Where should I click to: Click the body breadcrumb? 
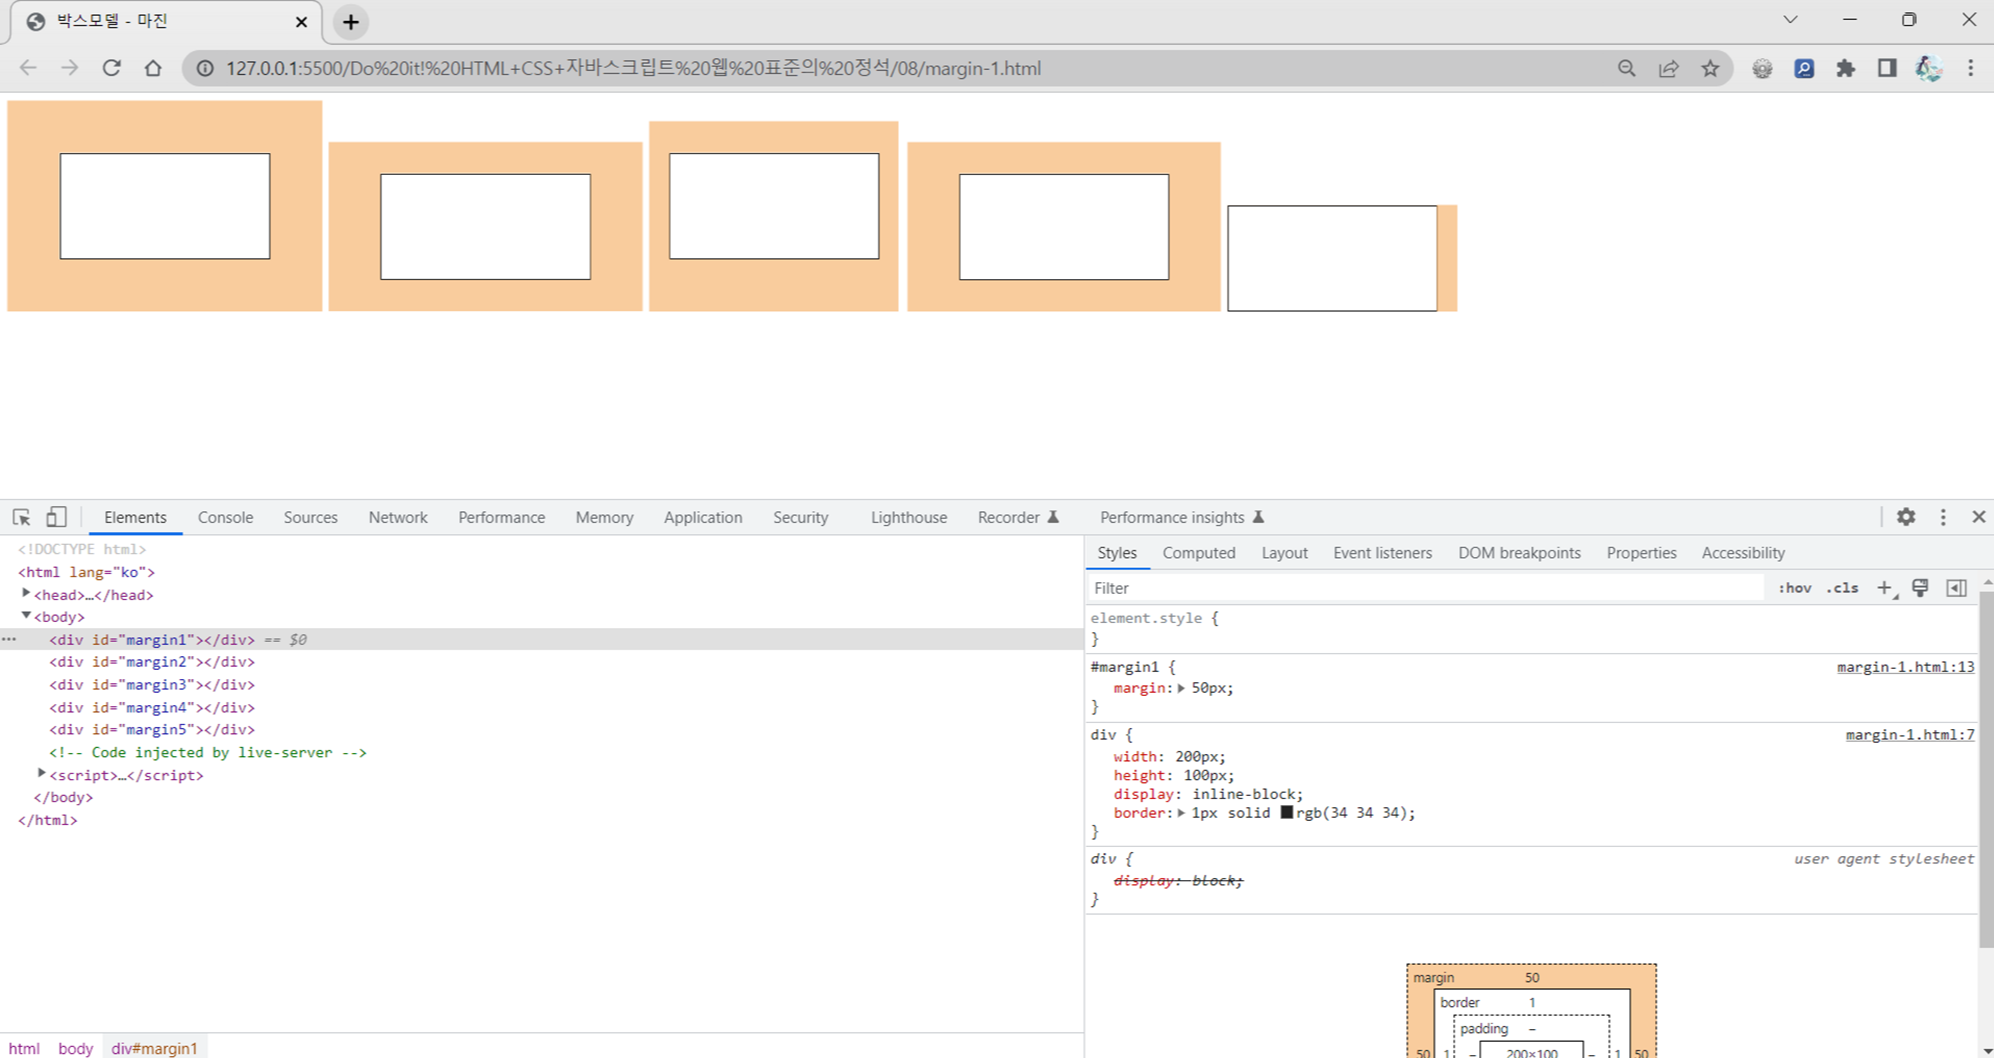coord(75,1048)
